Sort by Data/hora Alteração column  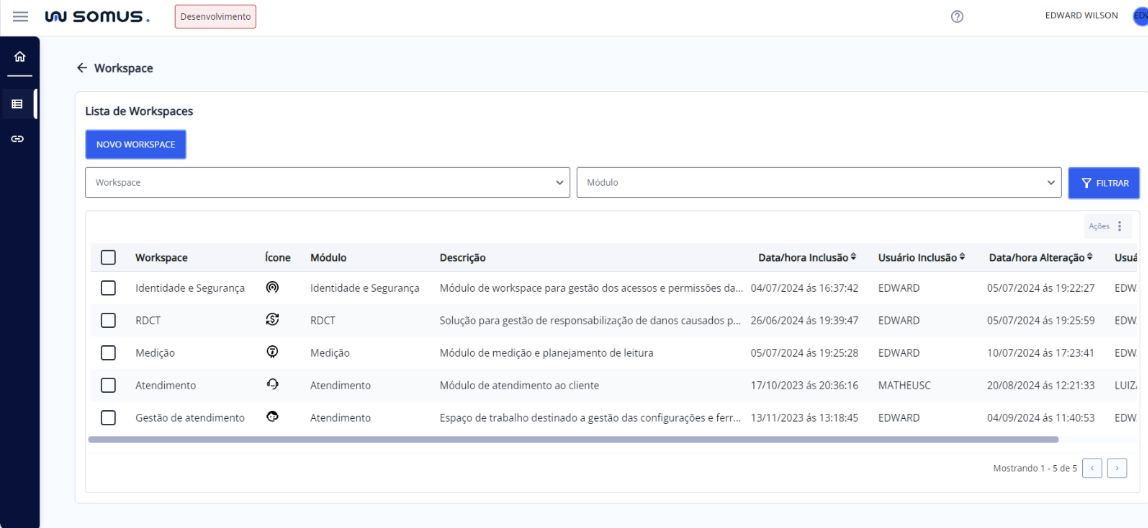[1090, 257]
